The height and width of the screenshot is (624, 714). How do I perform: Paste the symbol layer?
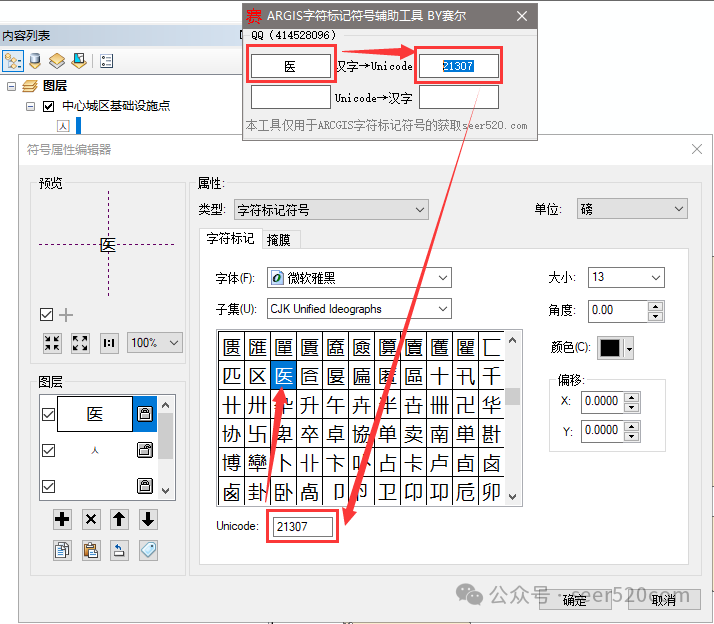click(x=91, y=551)
